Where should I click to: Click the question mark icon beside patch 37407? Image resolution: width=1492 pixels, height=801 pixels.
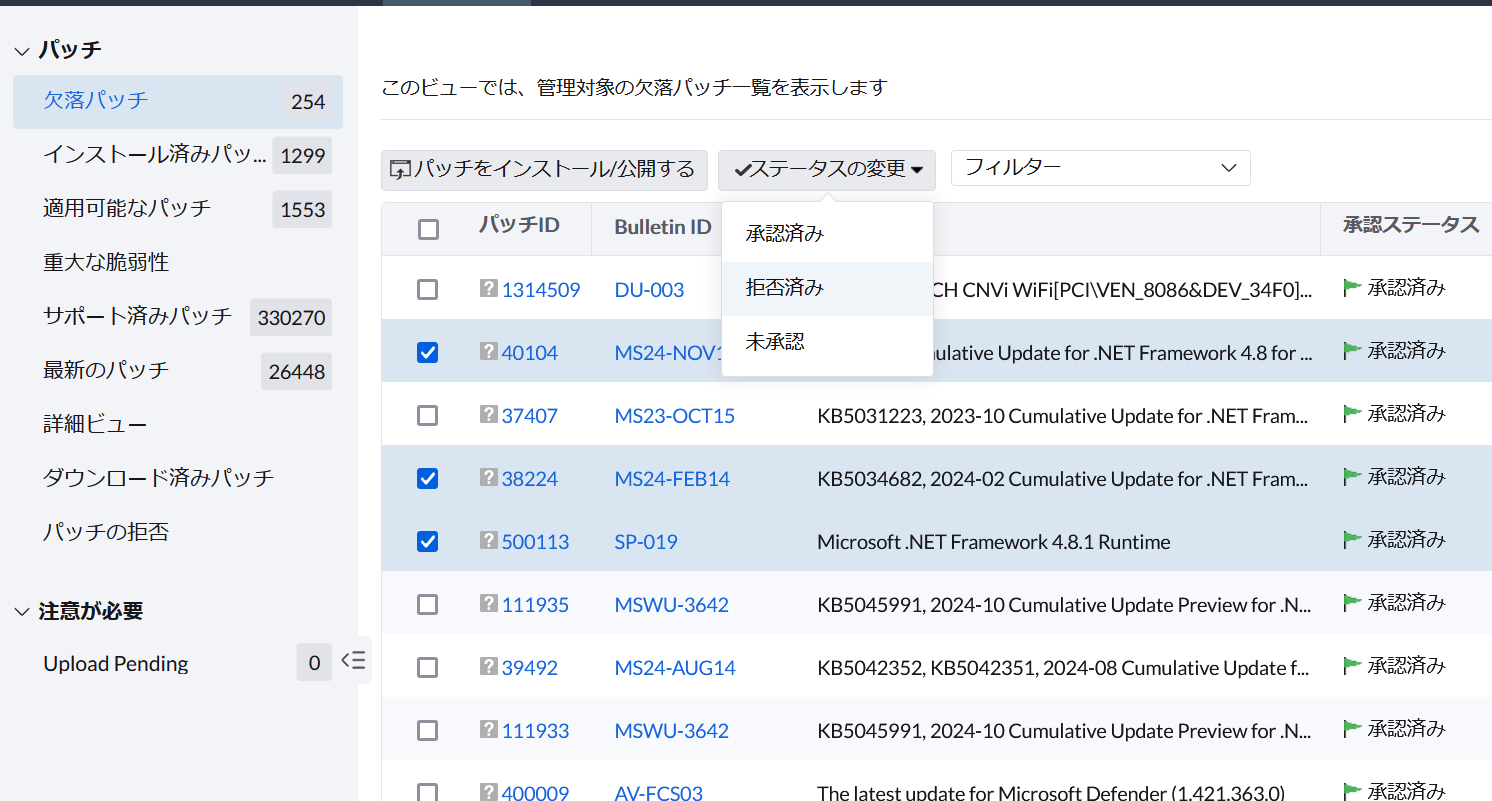(488, 415)
